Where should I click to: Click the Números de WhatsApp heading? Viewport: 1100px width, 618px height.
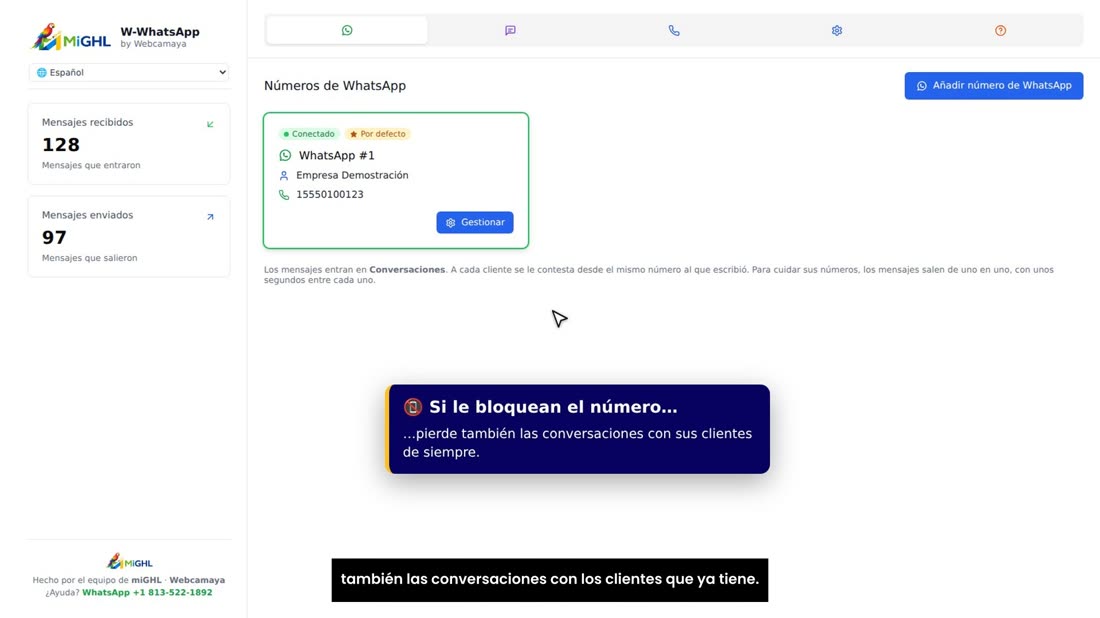[x=335, y=86]
